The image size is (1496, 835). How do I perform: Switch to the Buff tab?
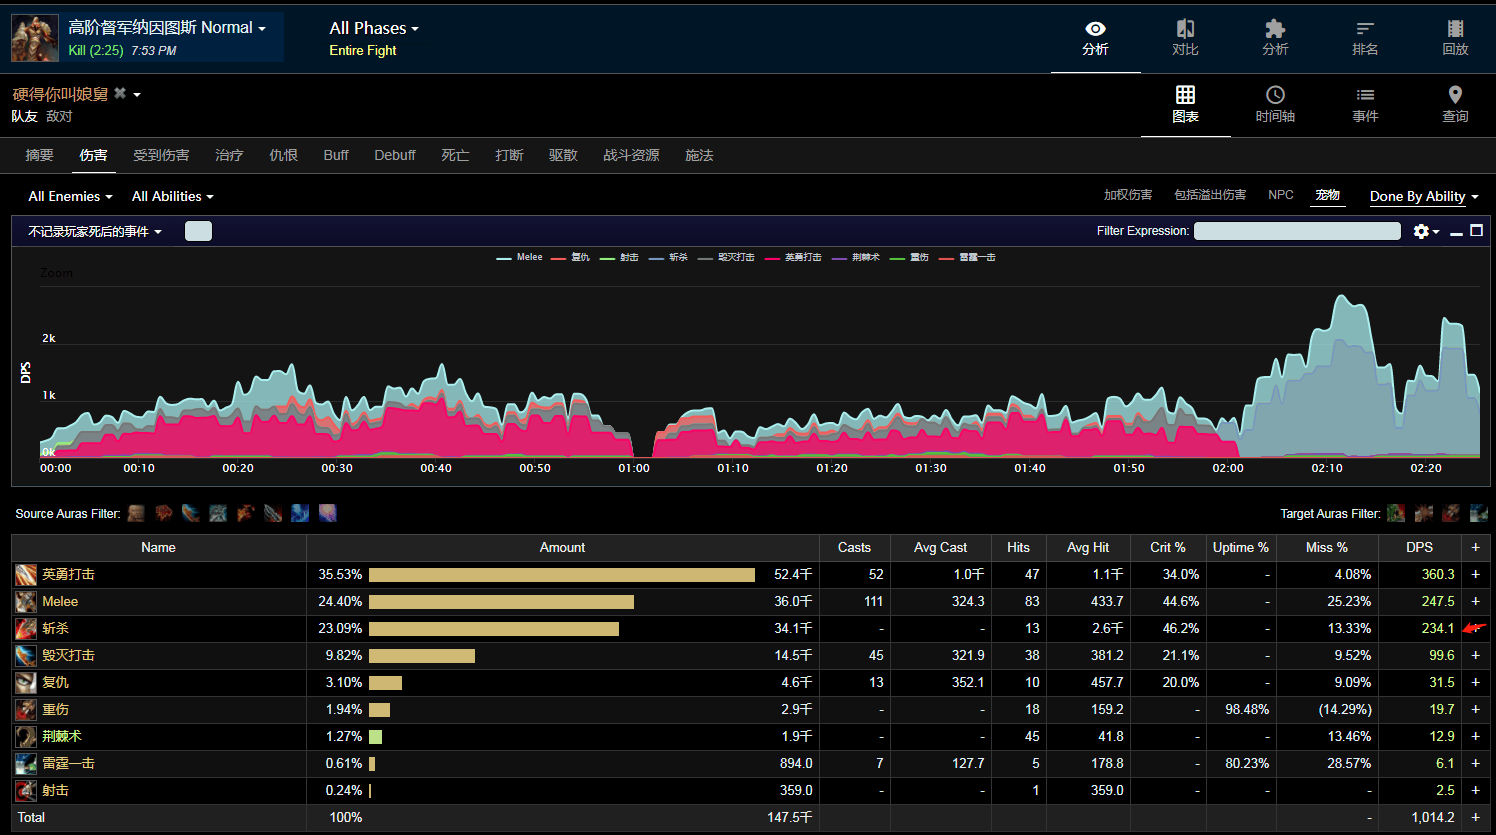336,155
